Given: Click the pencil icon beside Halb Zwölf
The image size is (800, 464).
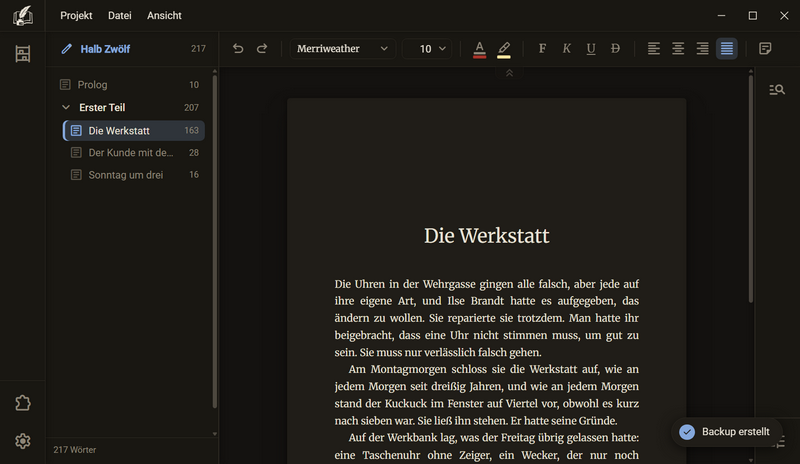Looking at the screenshot, I should click(x=66, y=49).
